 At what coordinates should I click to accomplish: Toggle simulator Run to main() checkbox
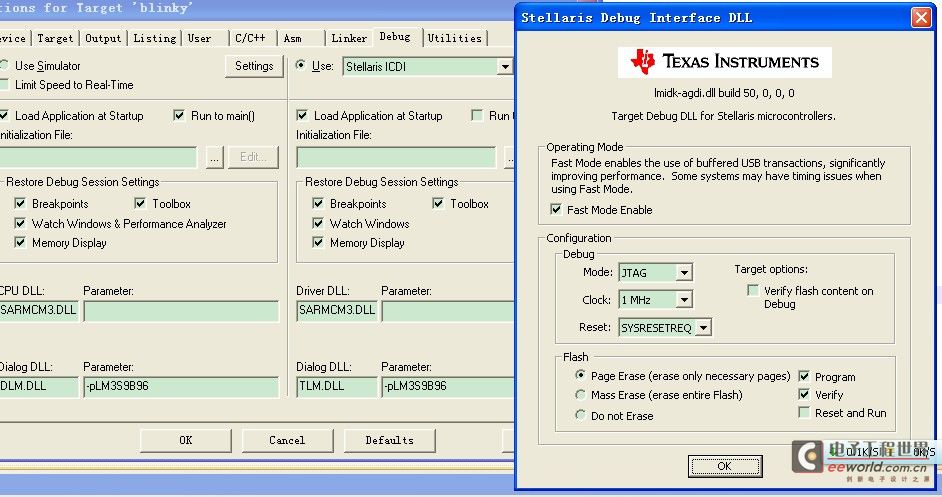click(179, 115)
